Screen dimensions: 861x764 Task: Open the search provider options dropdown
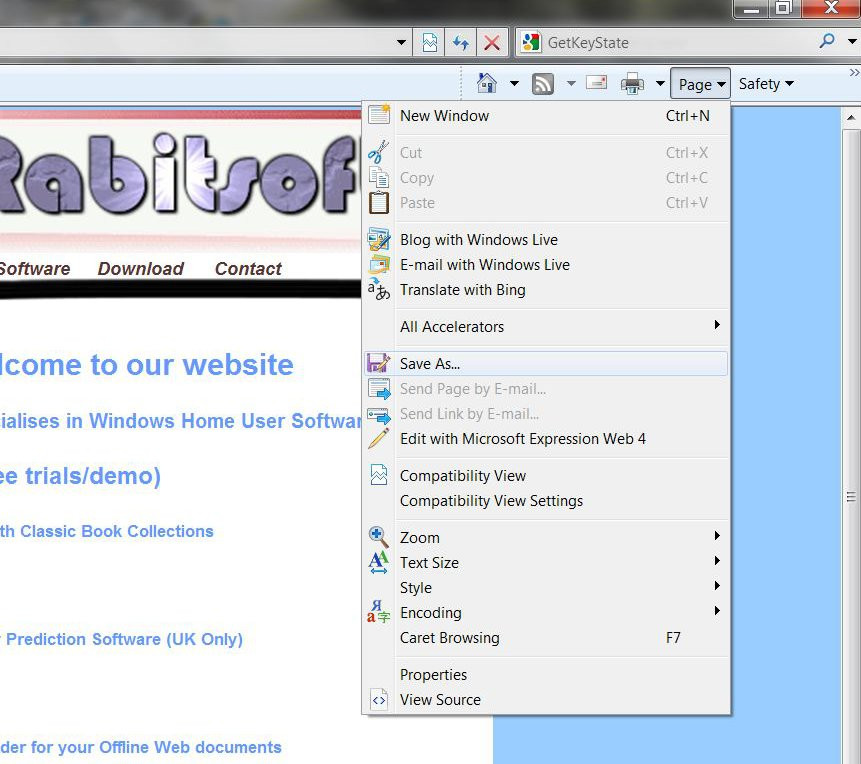(x=852, y=41)
